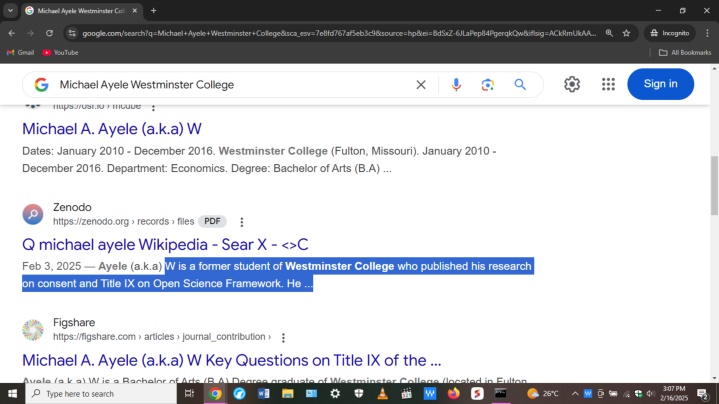This screenshot has height=404, width=719.
Task: Click the Zenodo site favicon
Action: pos(33,214)
